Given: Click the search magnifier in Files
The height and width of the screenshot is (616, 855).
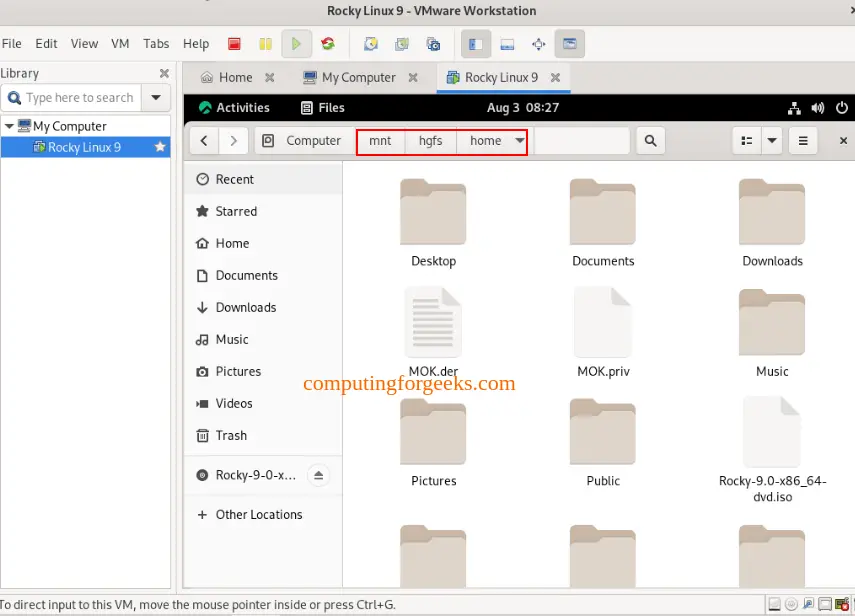Looking at the screenshot, I should coord(650,141).
